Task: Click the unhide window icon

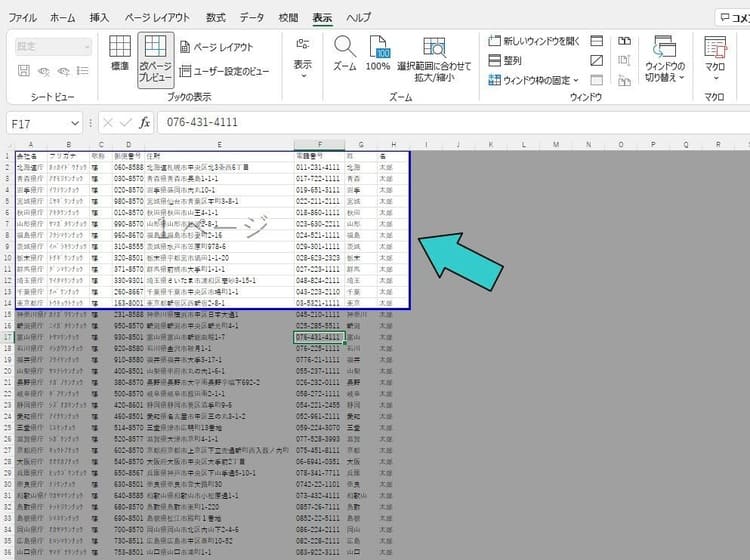Action: pos(596,80)
